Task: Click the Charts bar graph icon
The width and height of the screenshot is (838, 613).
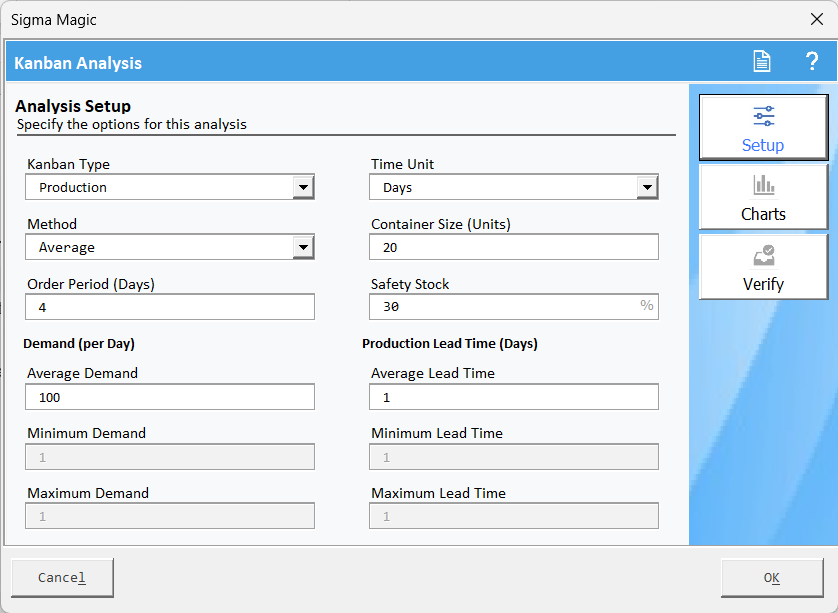Action: (x=763, y=185)
